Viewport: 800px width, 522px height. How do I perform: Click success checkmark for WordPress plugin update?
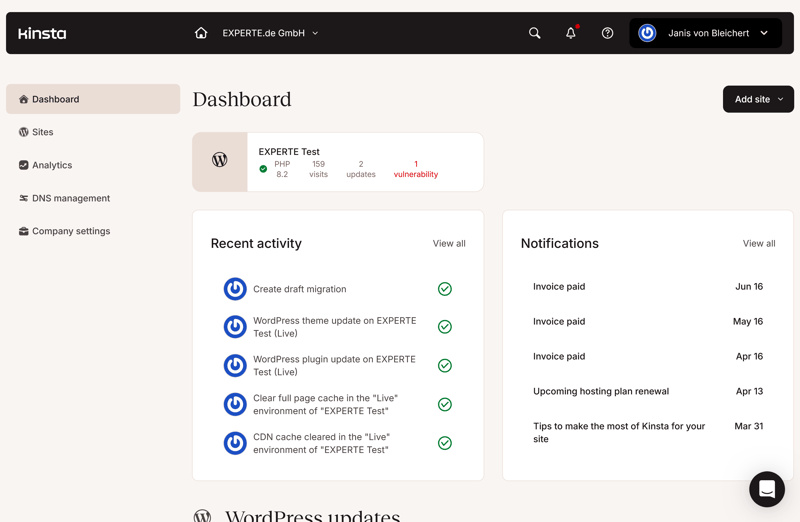(x=445, y=365)
